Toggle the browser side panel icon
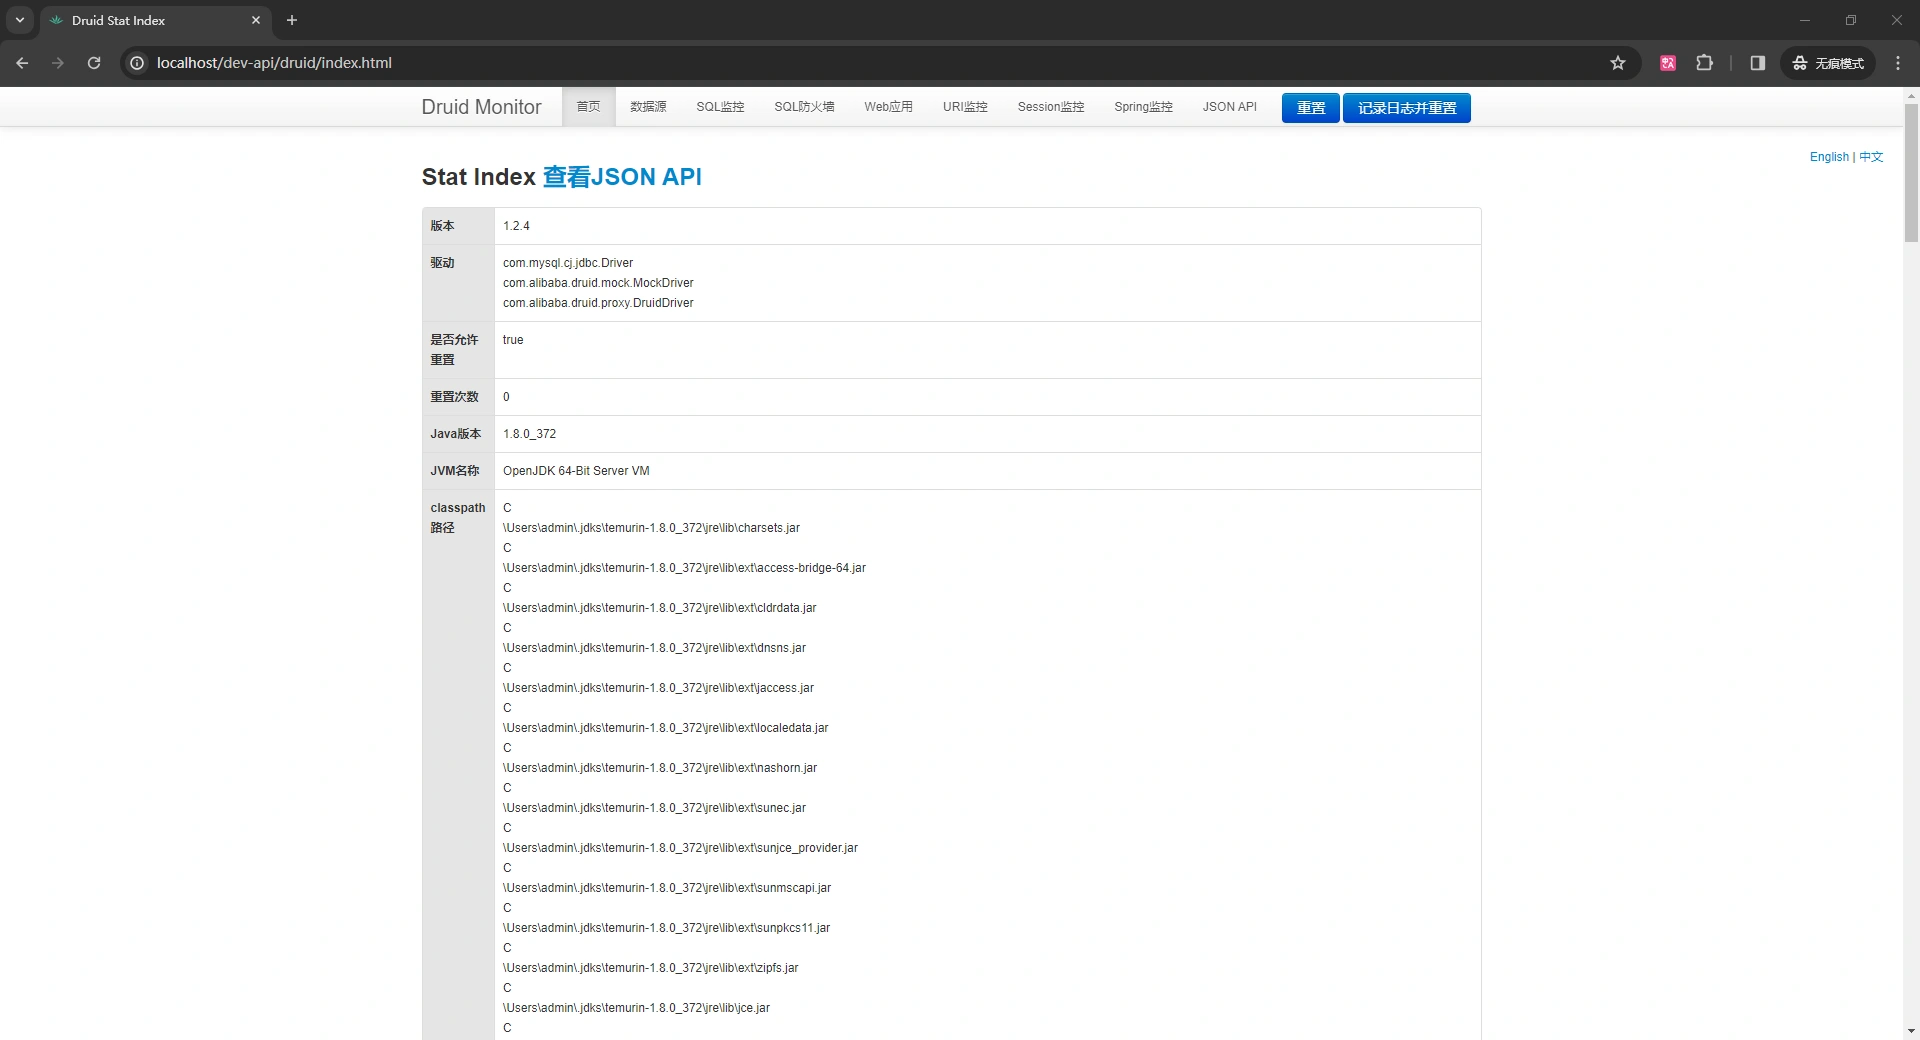 pyautogui.click(x=1757, y=63)
